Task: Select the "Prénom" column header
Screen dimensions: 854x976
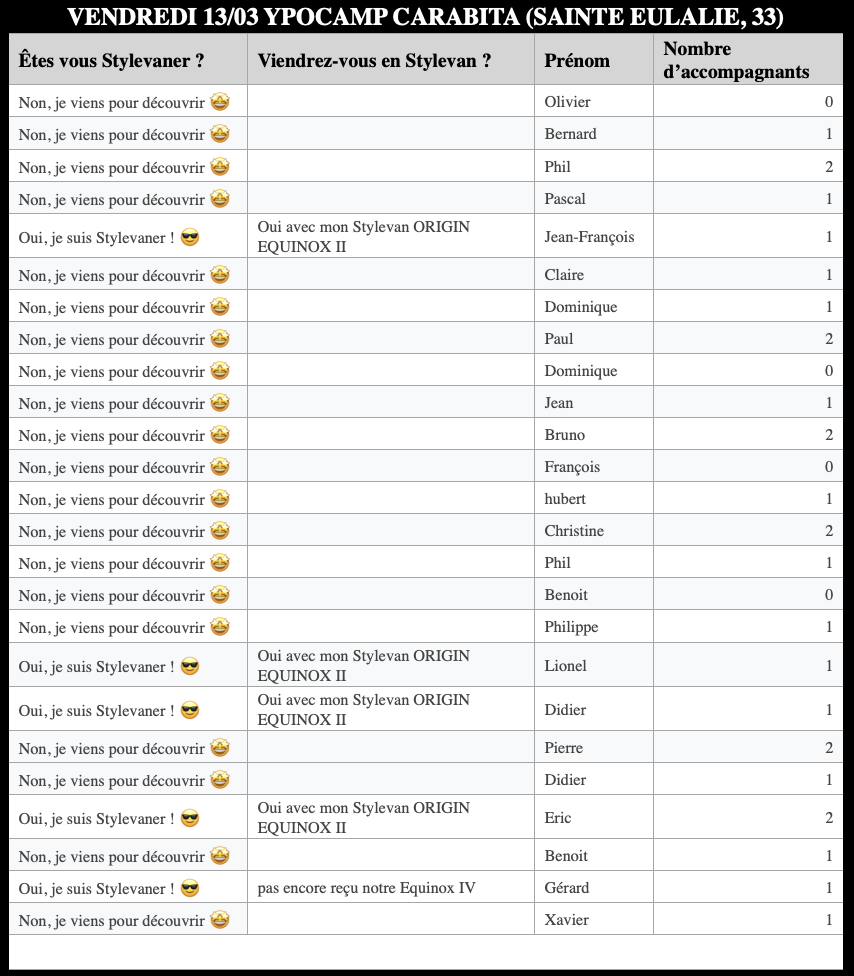Action: pyautogui.click(x=577, y=60)
